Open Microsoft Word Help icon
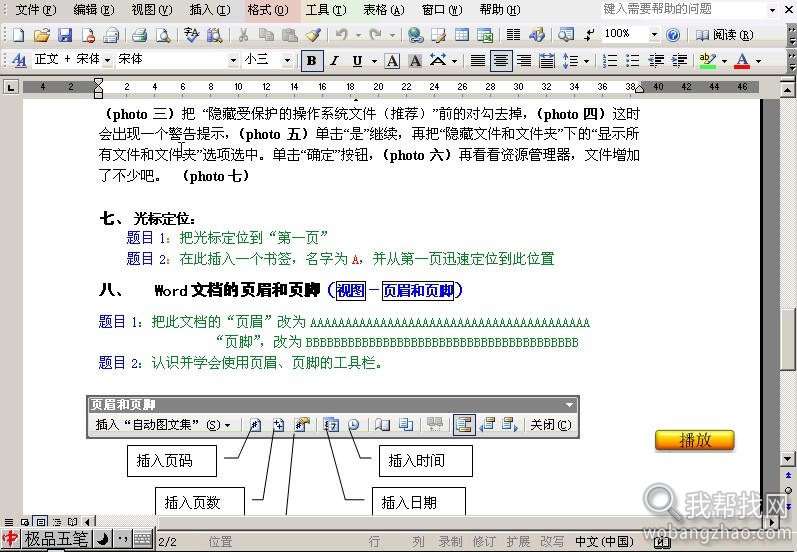 click(x=673, y=35)
